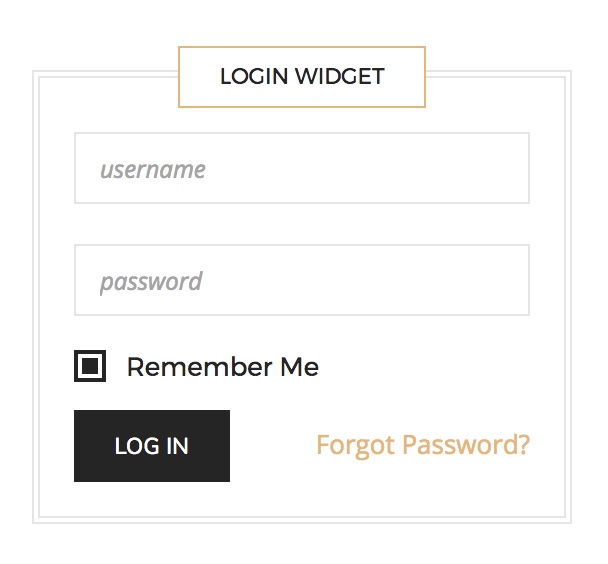Select the second text box, password
Viewport: 608px width, 564px height.
[x=301, y=281]
